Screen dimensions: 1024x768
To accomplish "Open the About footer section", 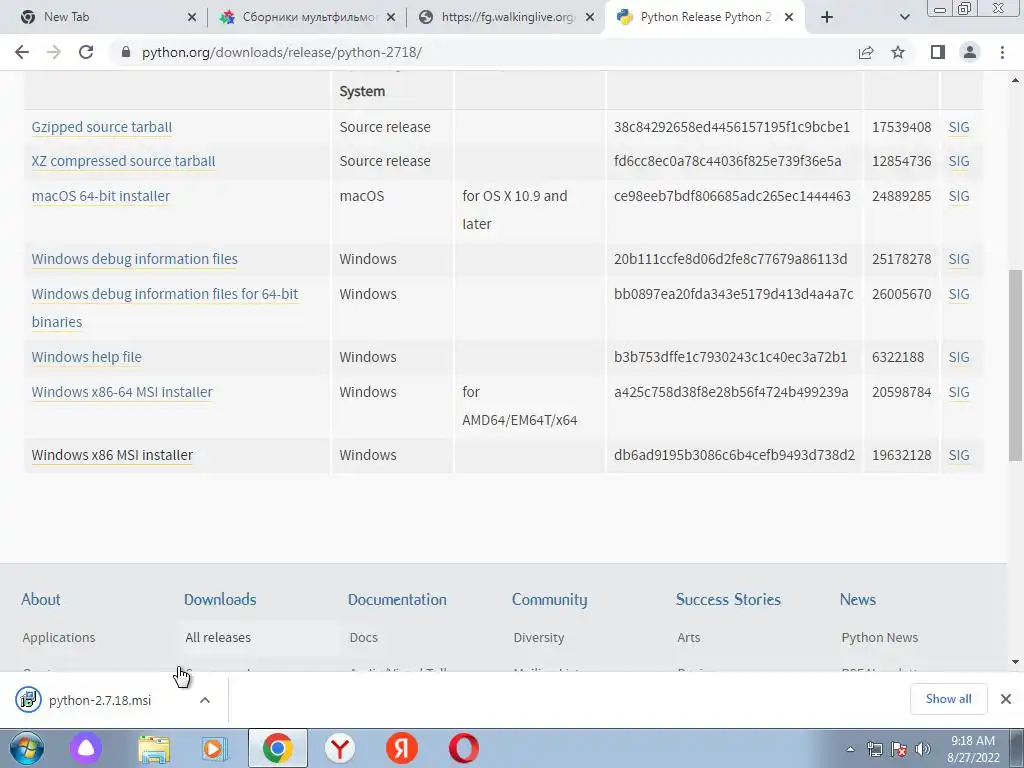I will pos(40,600).
